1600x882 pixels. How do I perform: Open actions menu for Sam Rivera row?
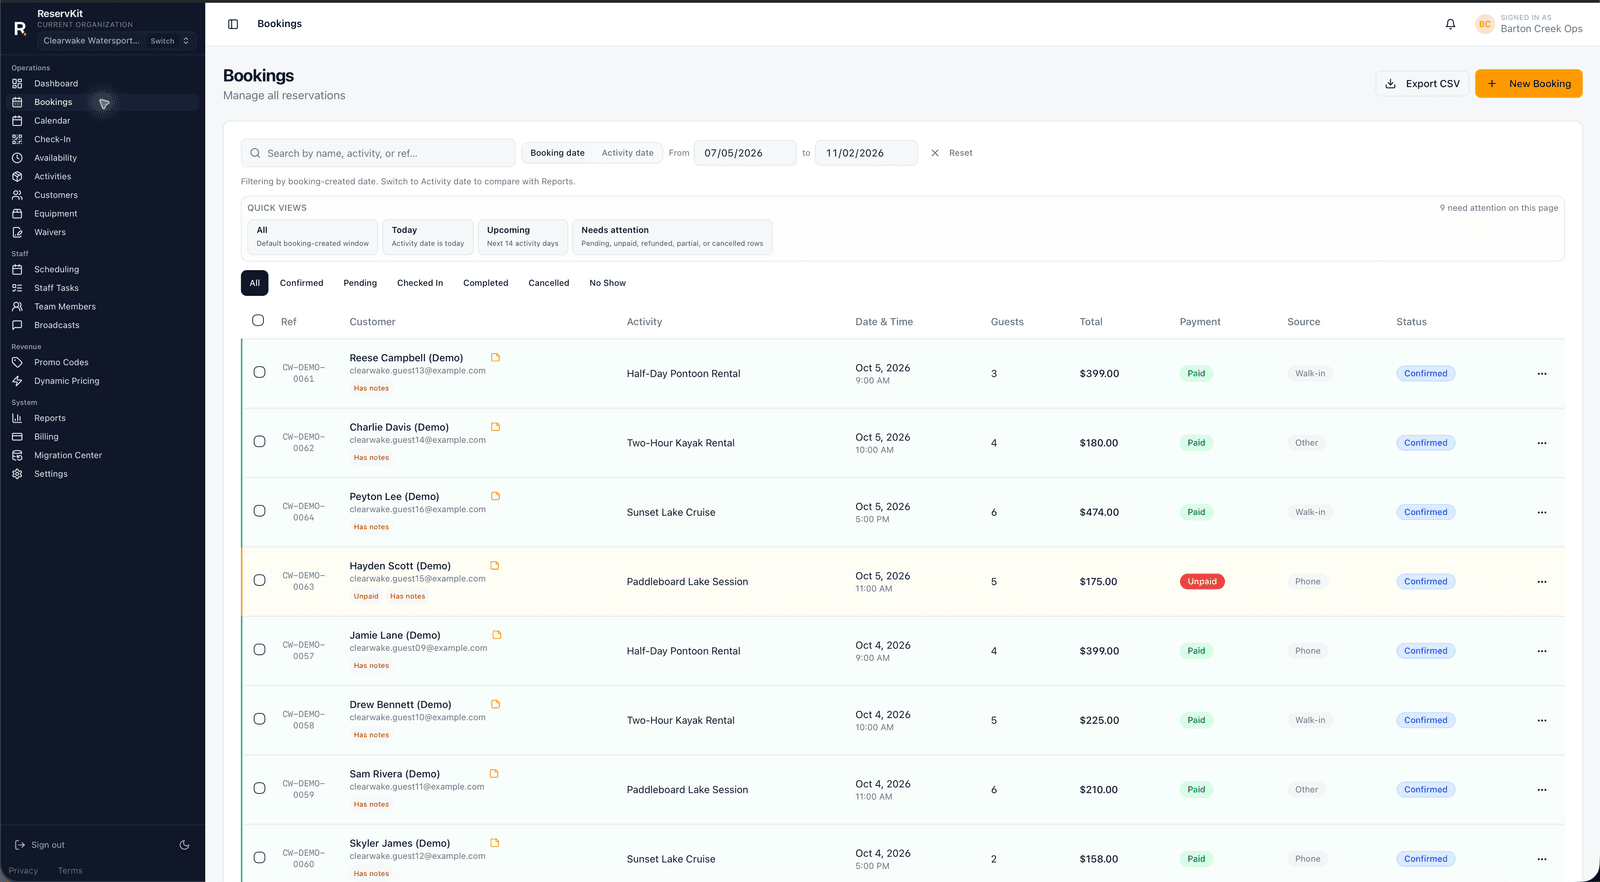point(1542,790)
